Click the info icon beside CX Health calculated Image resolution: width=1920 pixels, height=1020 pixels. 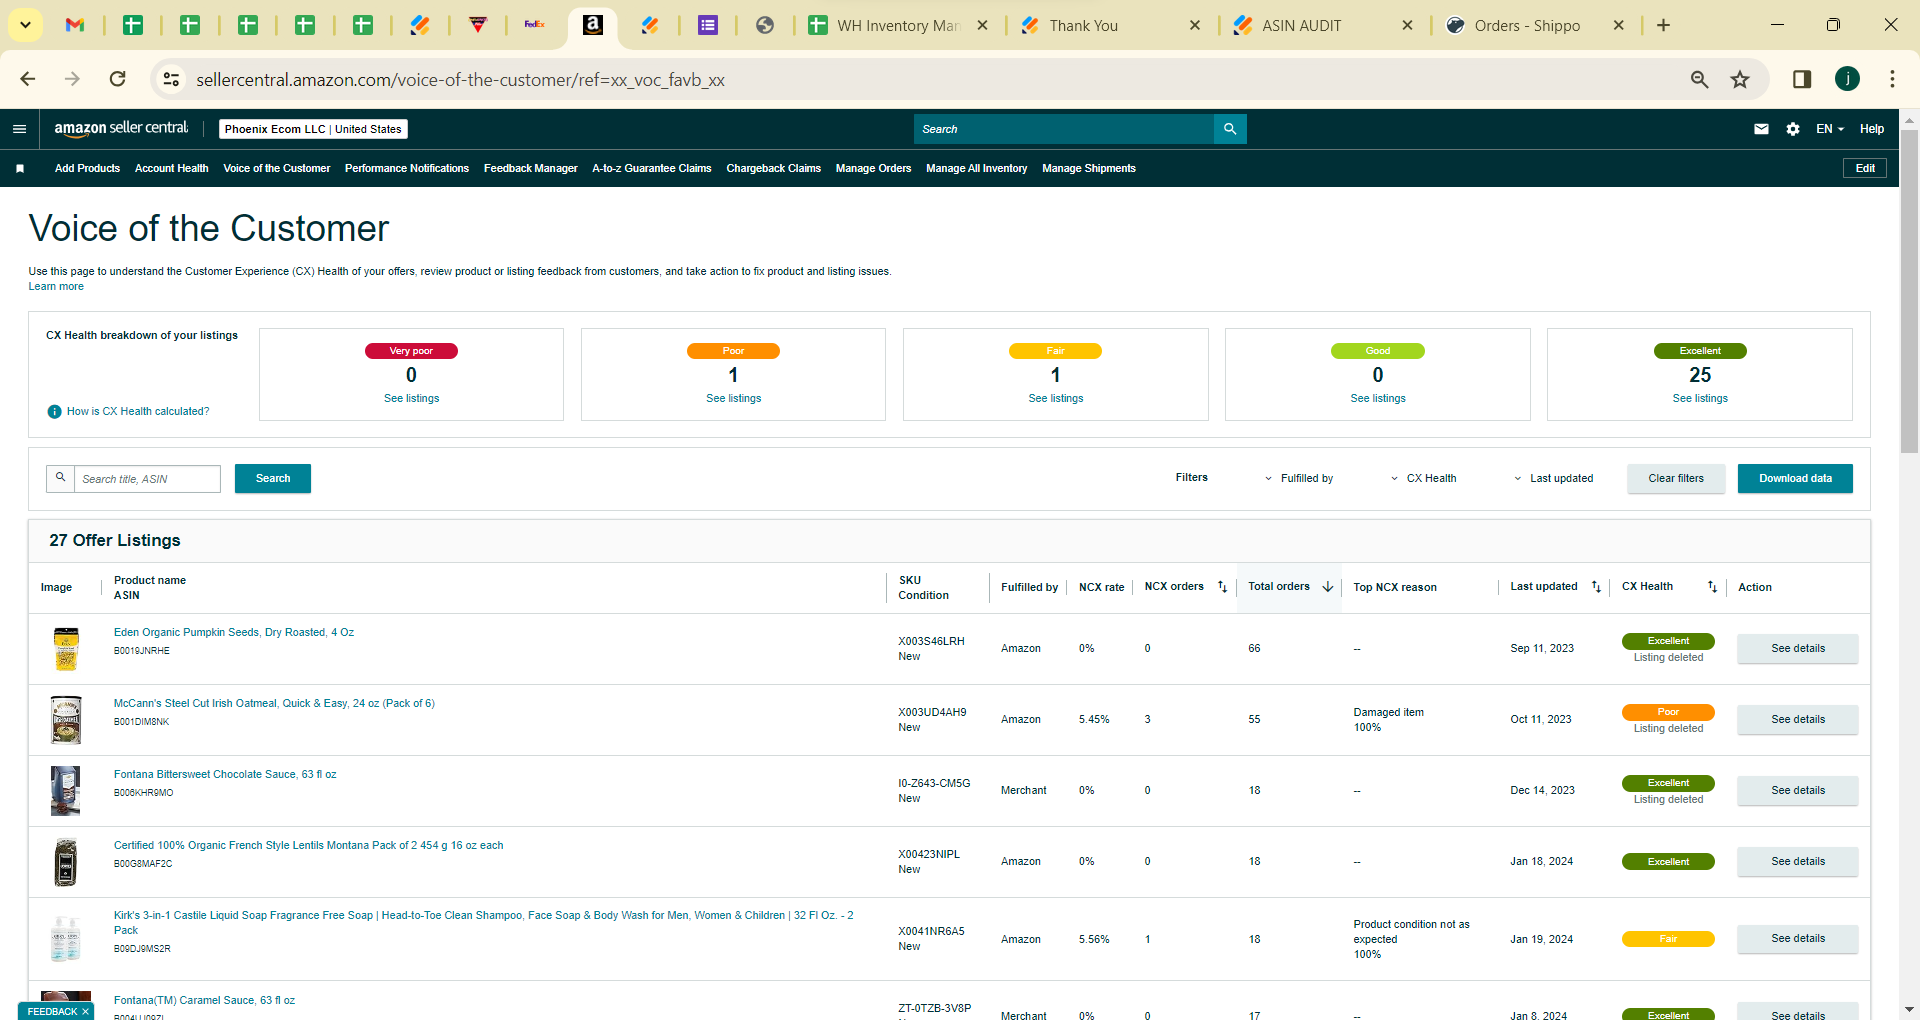(x=55, y=412)
